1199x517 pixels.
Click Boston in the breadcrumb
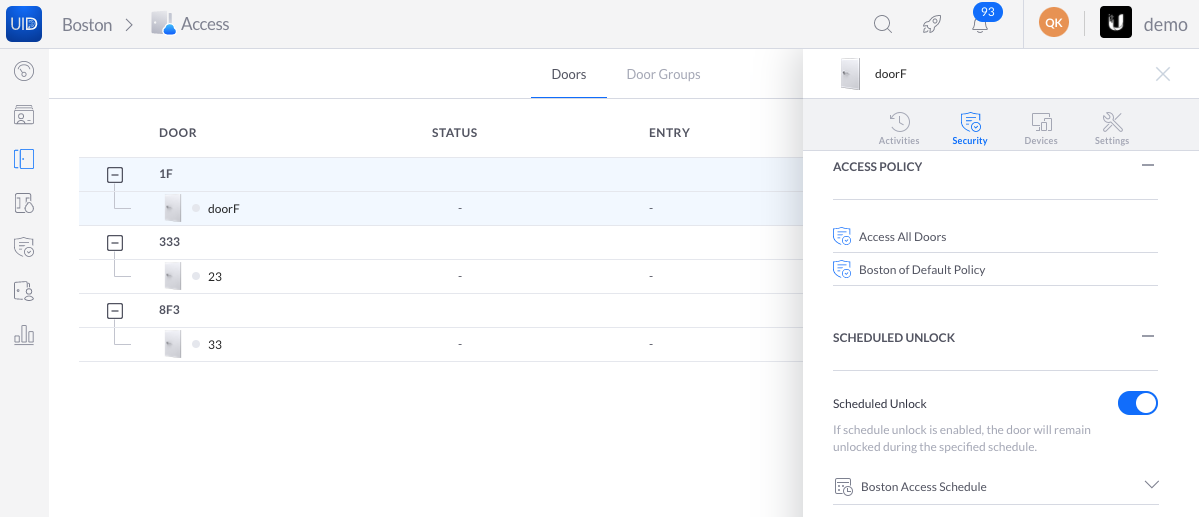point(87,24)
